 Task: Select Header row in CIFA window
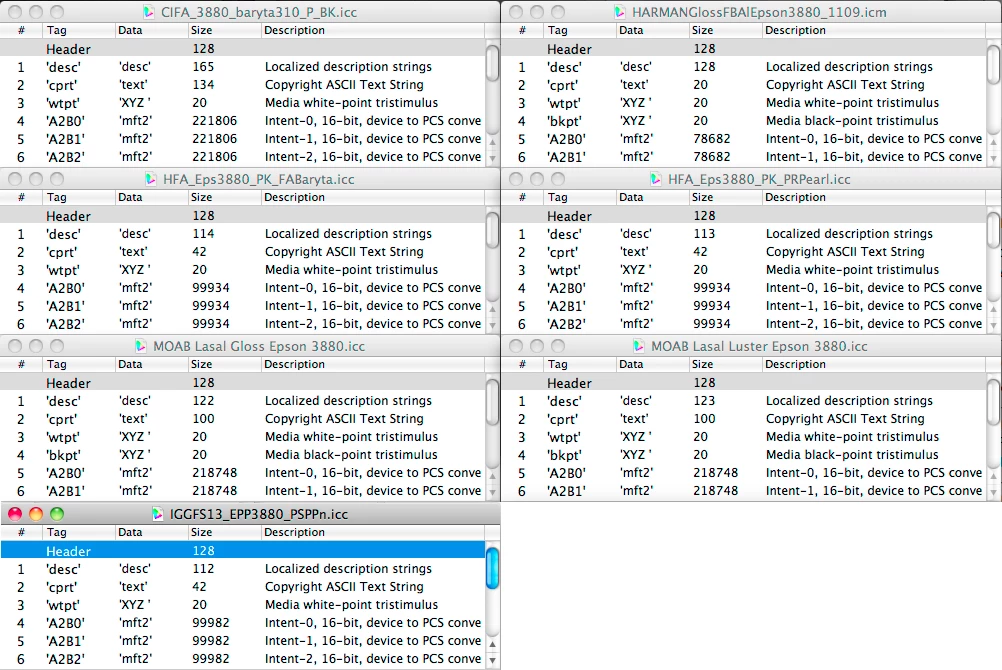coord(243,49)
